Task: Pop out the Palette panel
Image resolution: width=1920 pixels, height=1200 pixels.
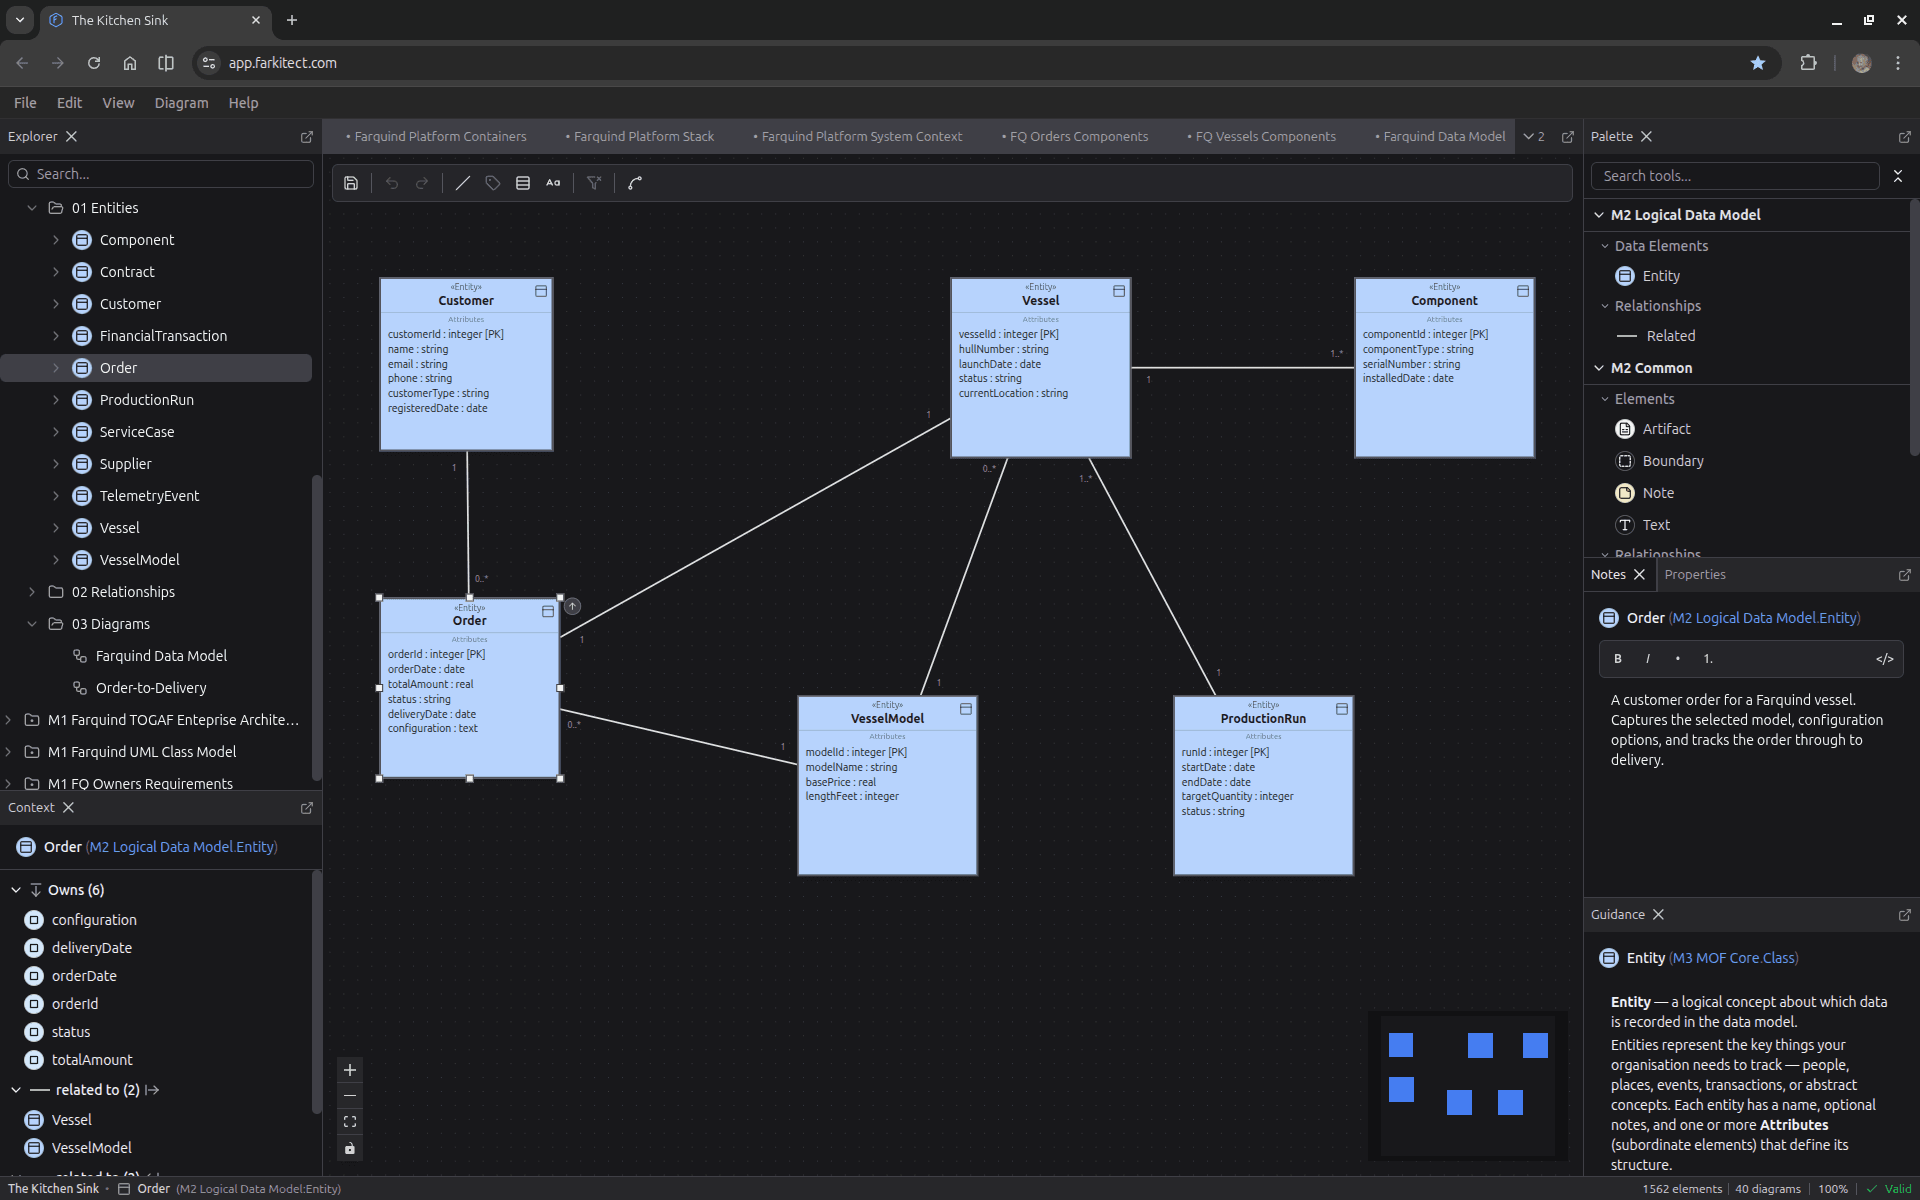Action: pos(1905,137)
